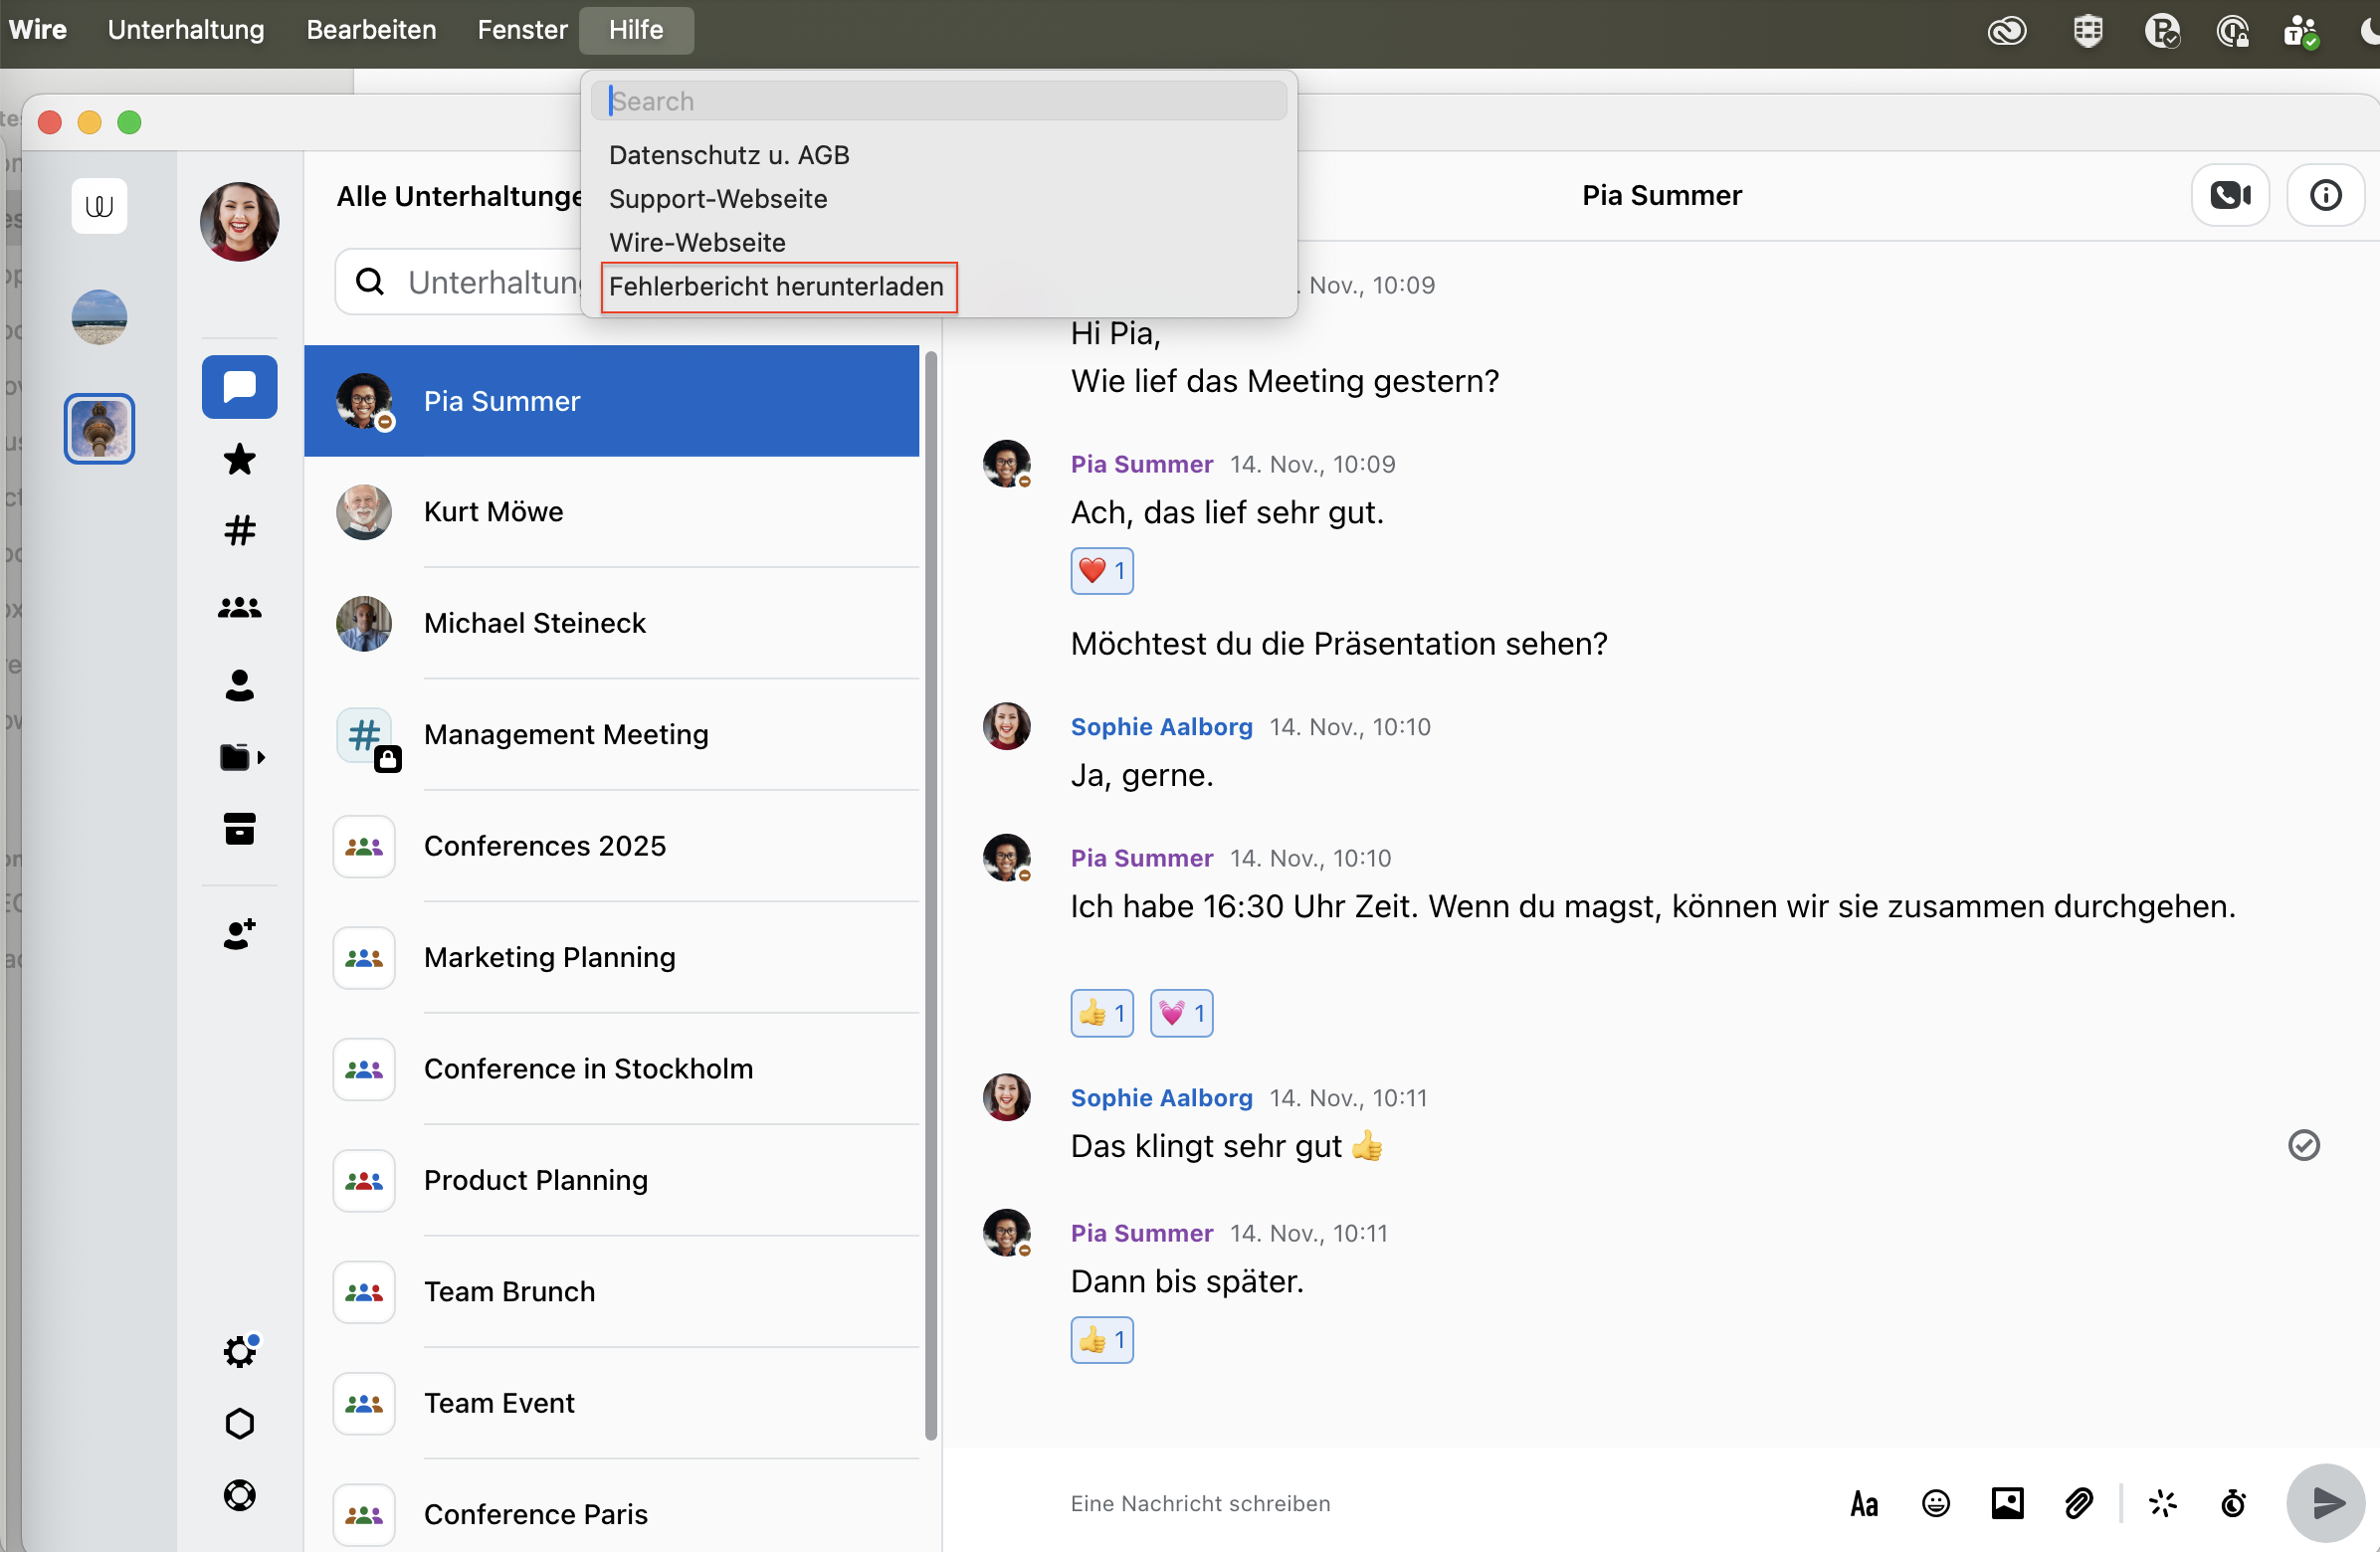Viewport: 2380px width, 1552px height.
Task: Toggle text formatting Aa icon
Action: click(x=1864, y=1503)
